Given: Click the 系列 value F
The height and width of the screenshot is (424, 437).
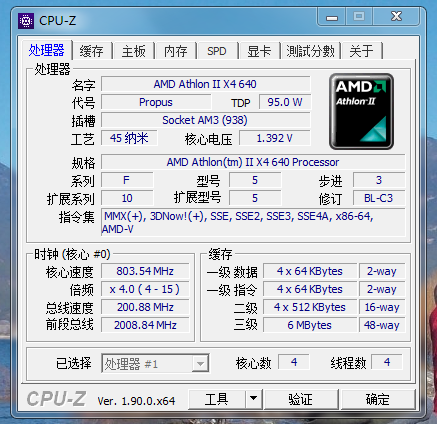Looking at the screenshot, I should [x=127, y=180].
